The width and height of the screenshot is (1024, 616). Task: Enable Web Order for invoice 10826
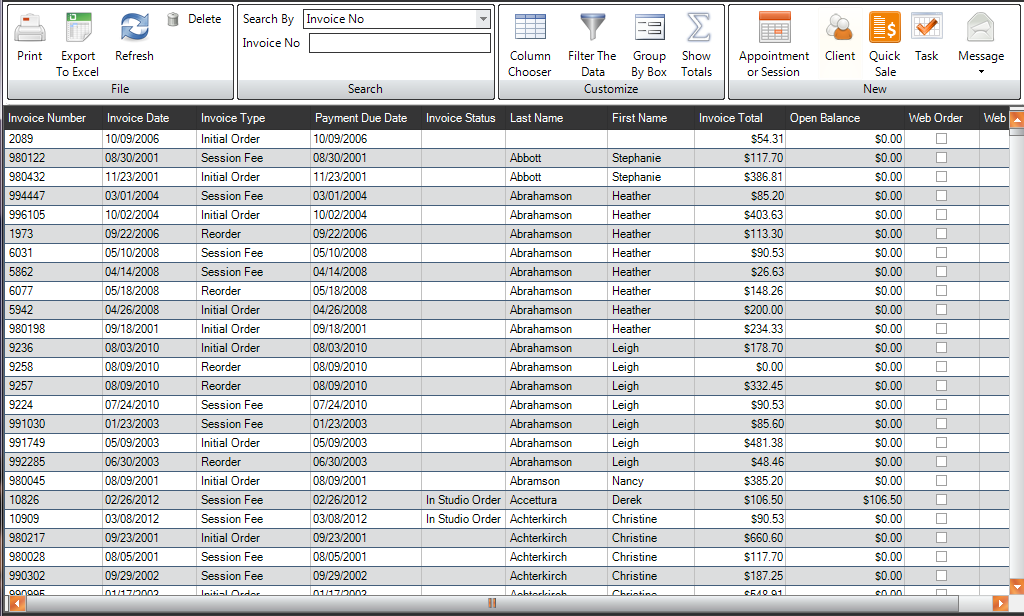click(x=940, y=500)
